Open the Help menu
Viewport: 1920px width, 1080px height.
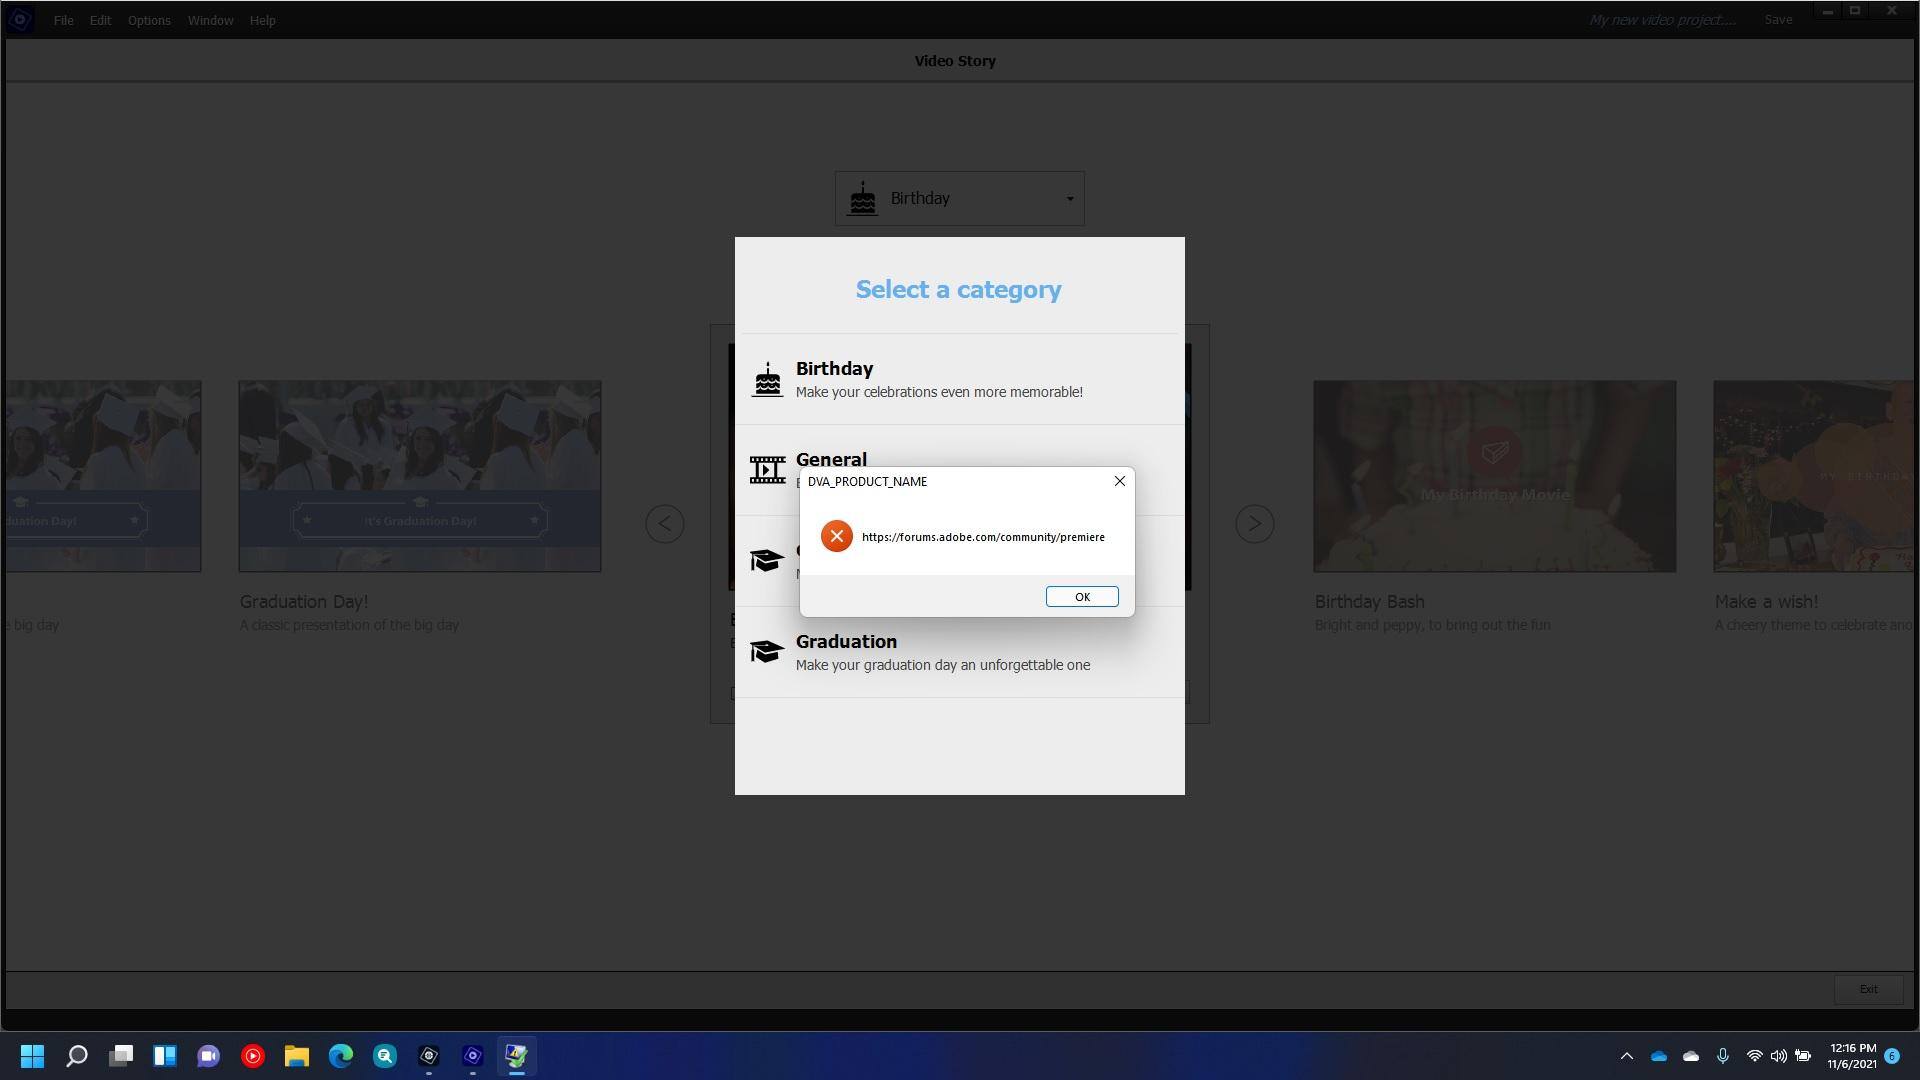(x=262, y=20)
